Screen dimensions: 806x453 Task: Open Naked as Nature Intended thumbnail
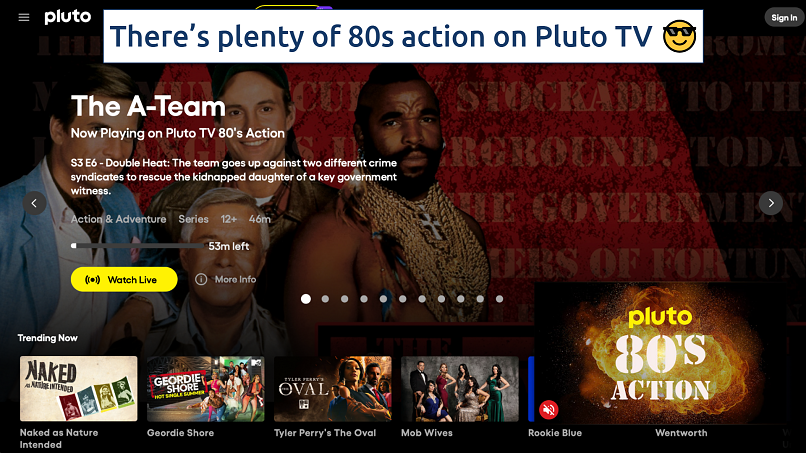[x=79, y=389]
